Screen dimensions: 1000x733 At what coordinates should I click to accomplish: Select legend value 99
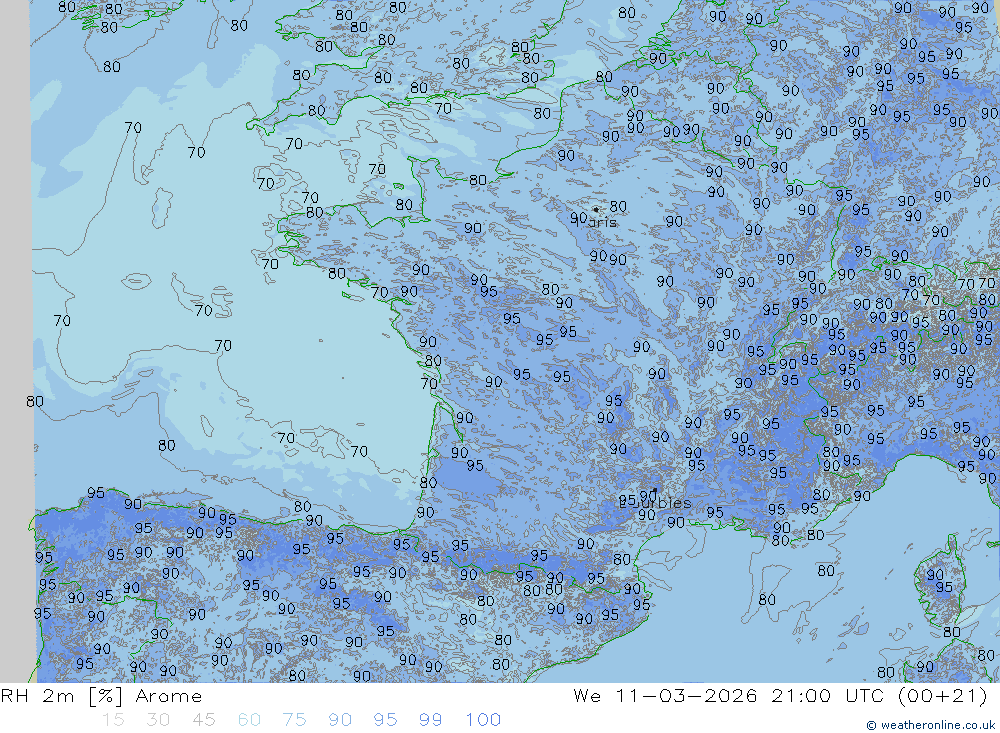[430, 720]
